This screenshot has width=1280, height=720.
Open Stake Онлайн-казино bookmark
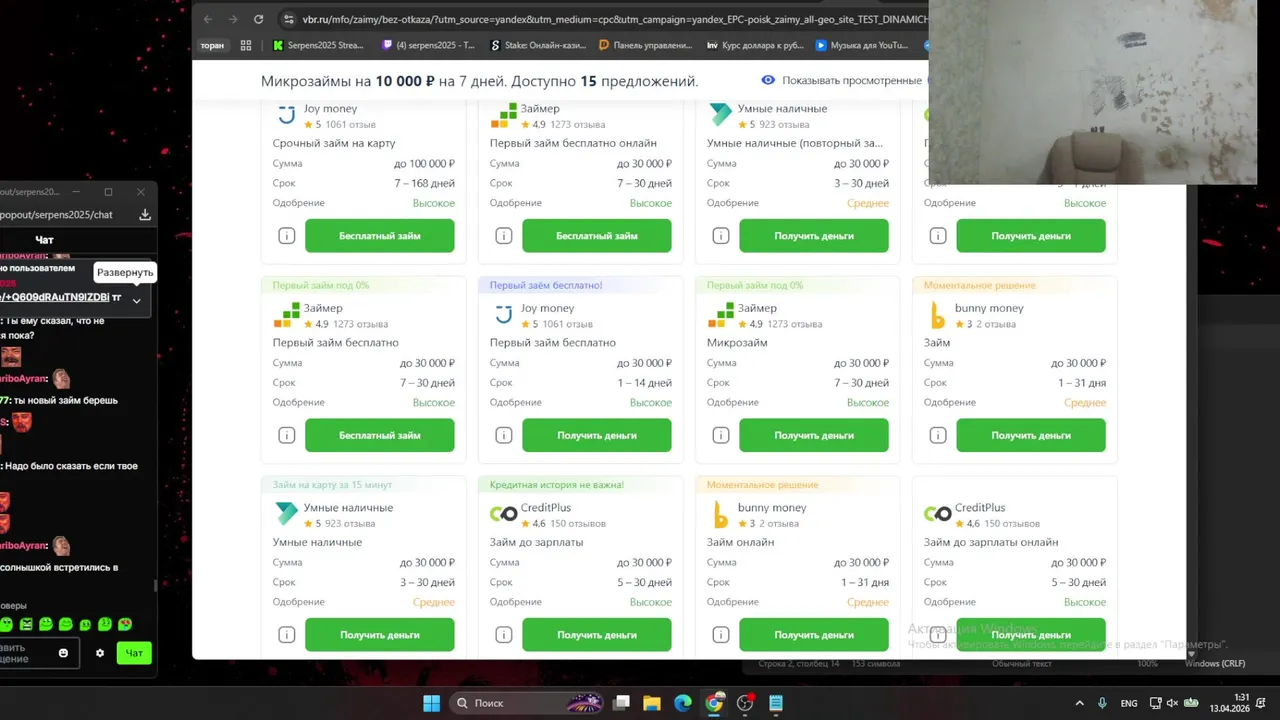(x=536, y=45)
